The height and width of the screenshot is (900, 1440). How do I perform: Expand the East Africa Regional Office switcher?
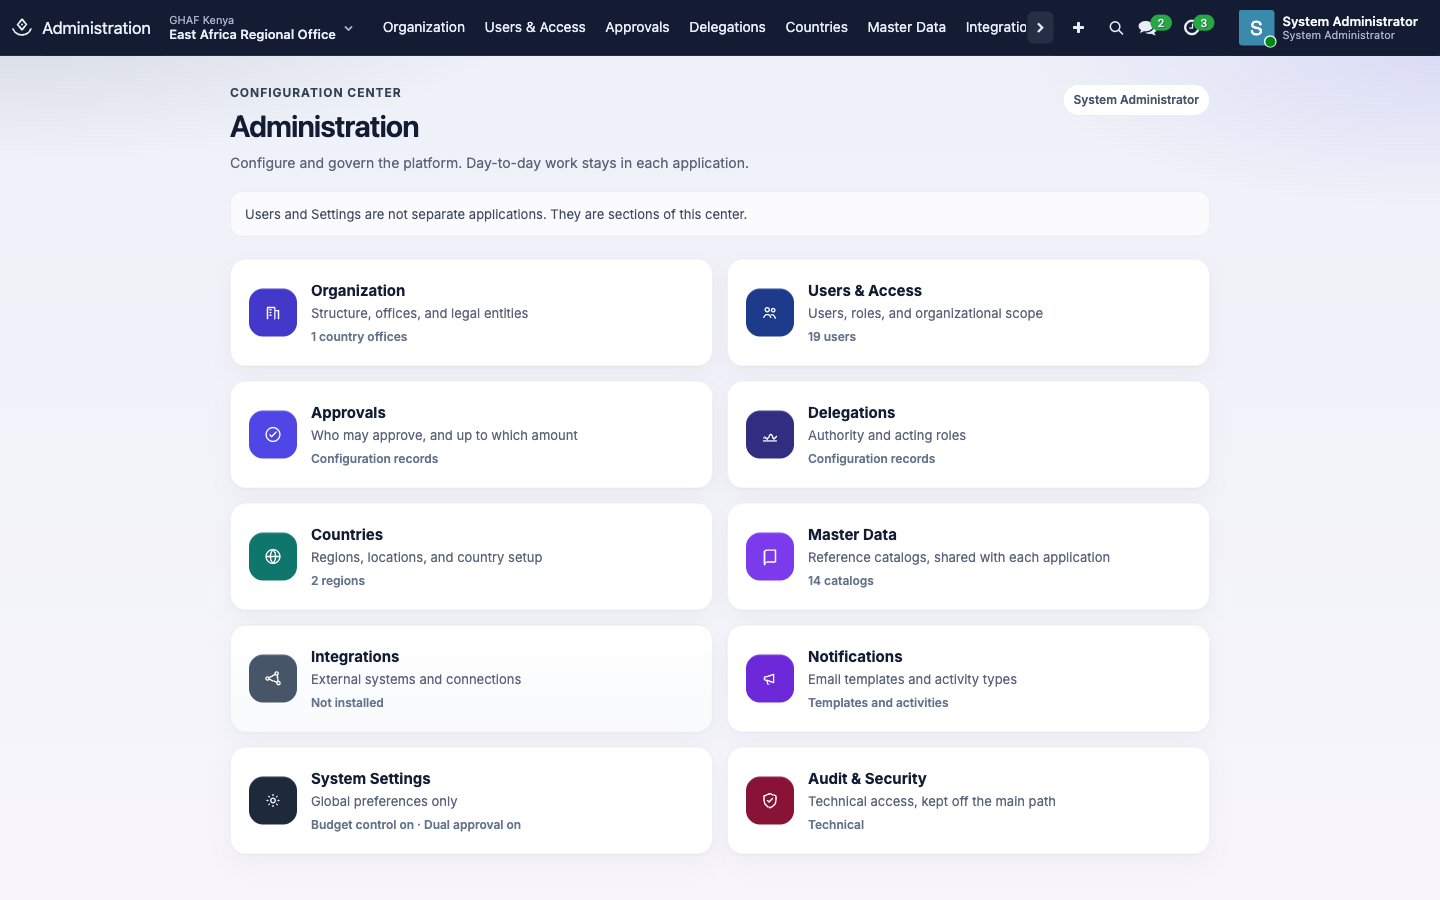(261, 28)
